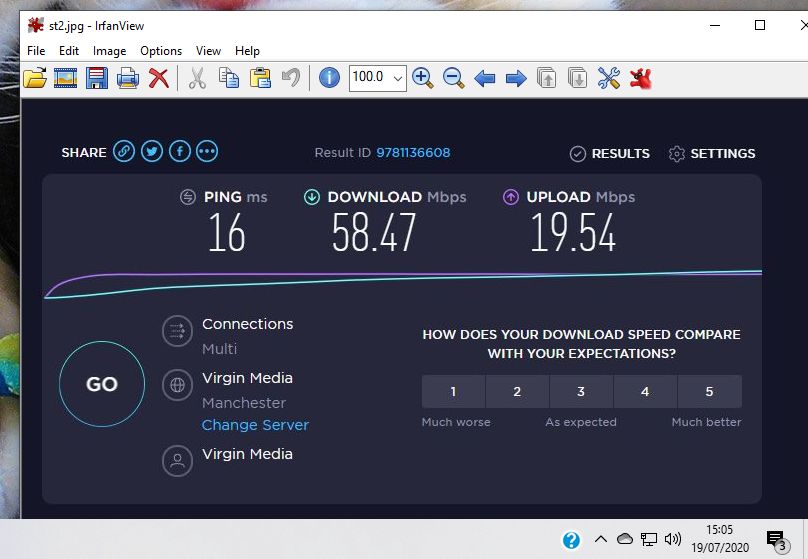Open the Edit menu

click(69, 51)
